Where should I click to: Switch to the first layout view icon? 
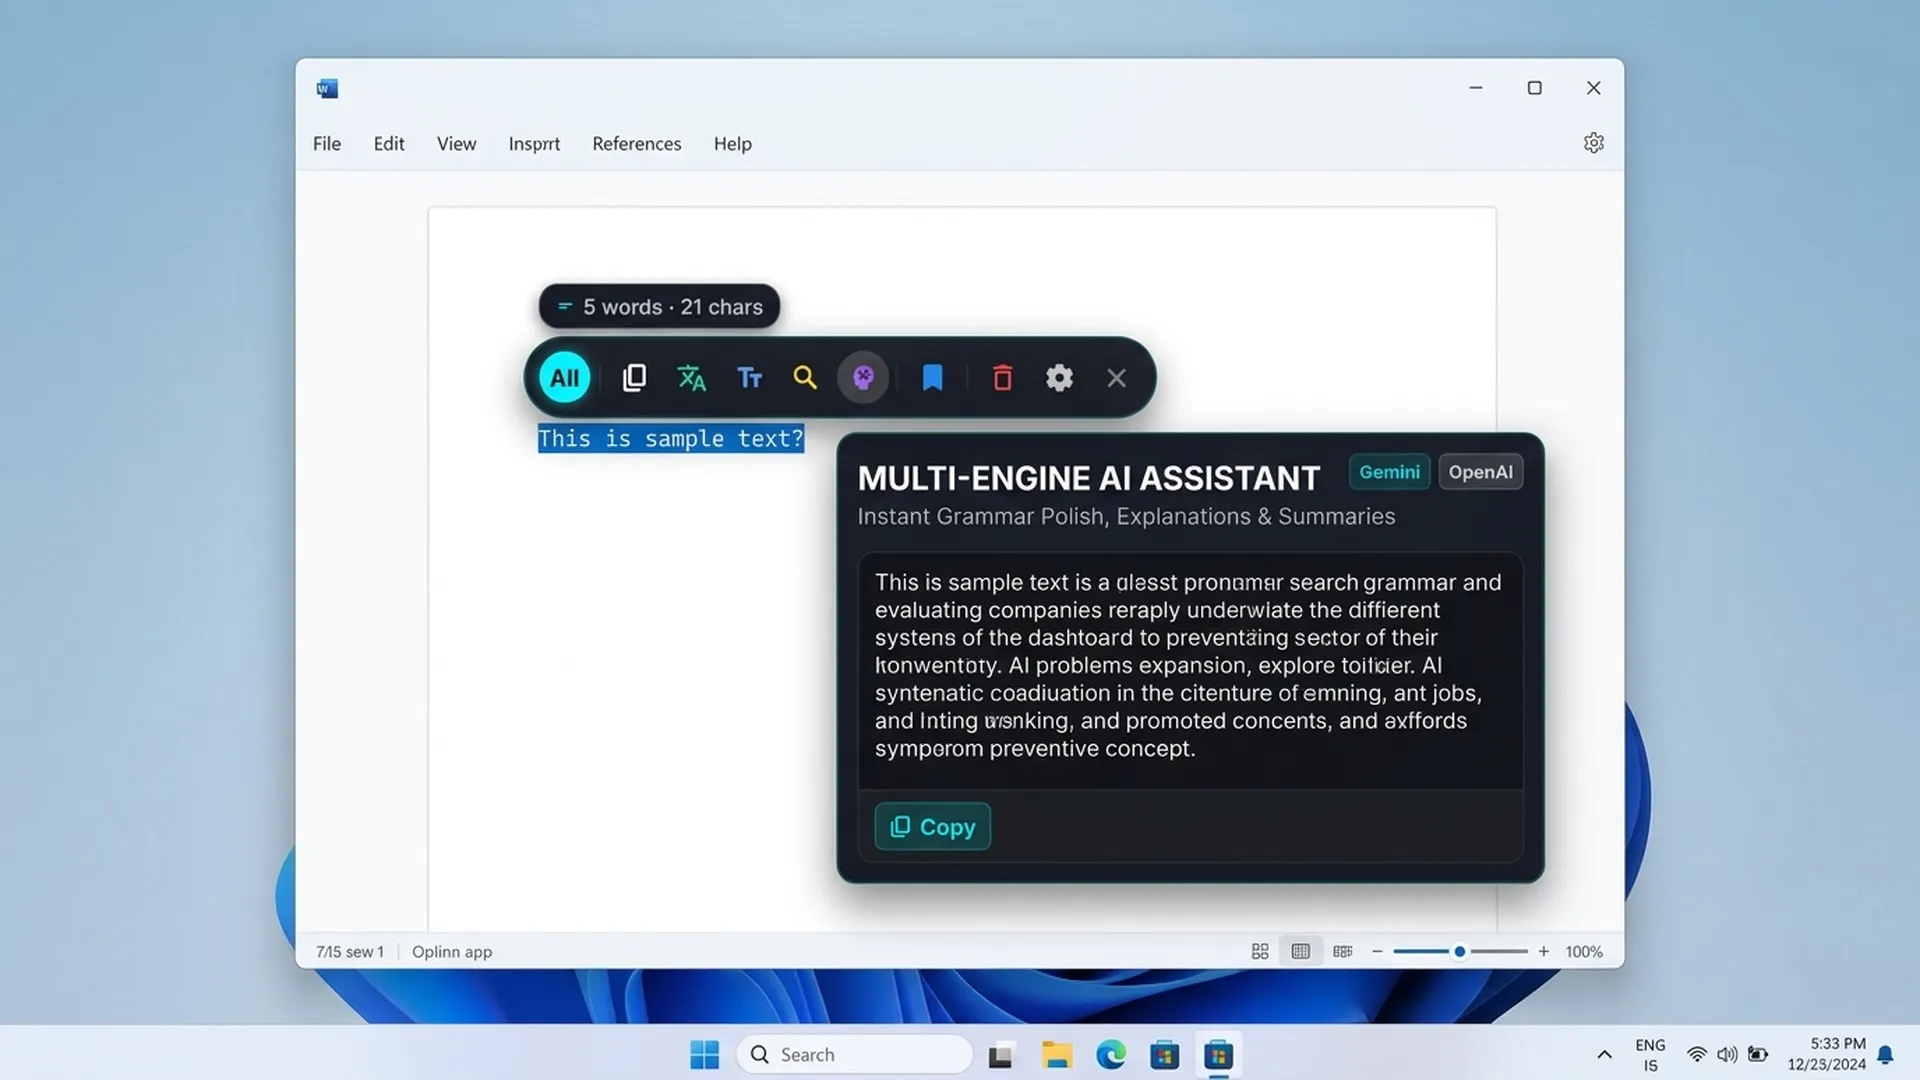click(x=1260, y=951)
